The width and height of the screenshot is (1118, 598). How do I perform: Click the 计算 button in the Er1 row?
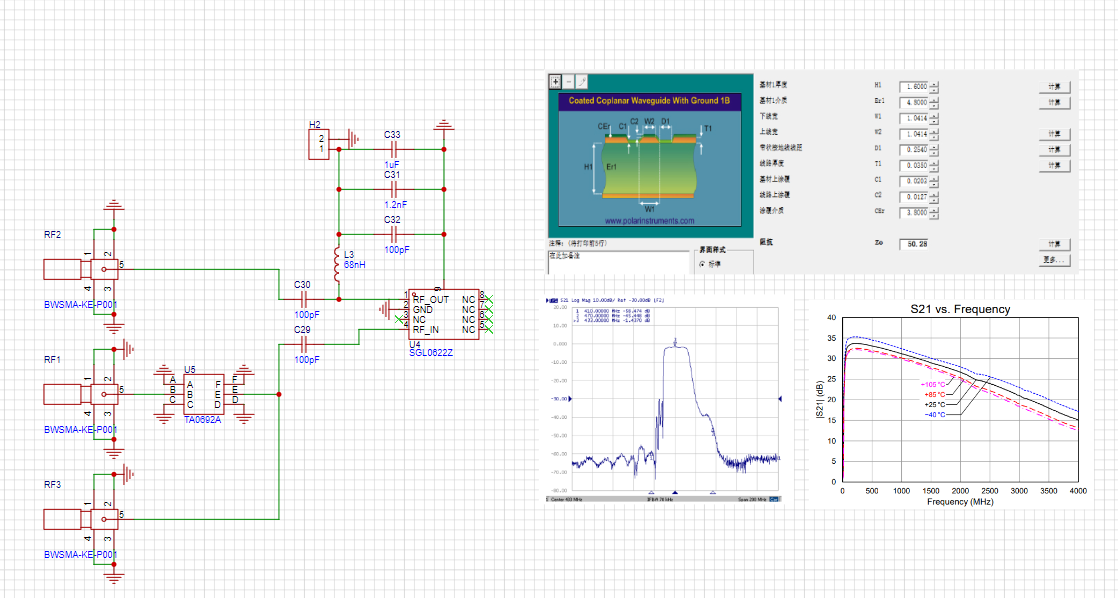1055,102
